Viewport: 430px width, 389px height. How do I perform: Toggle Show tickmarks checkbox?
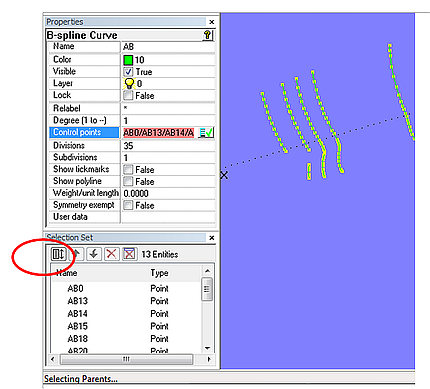pyautogui.click(x=128, y=170)
